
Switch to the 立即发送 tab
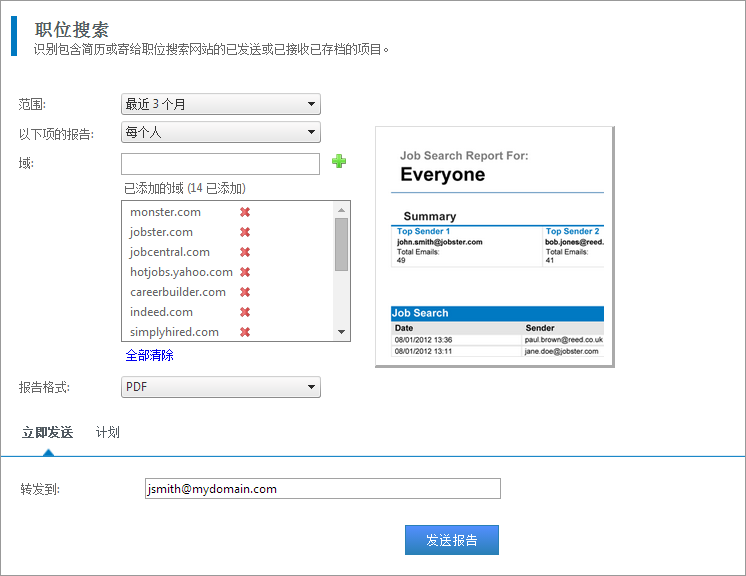pos(47,433)
